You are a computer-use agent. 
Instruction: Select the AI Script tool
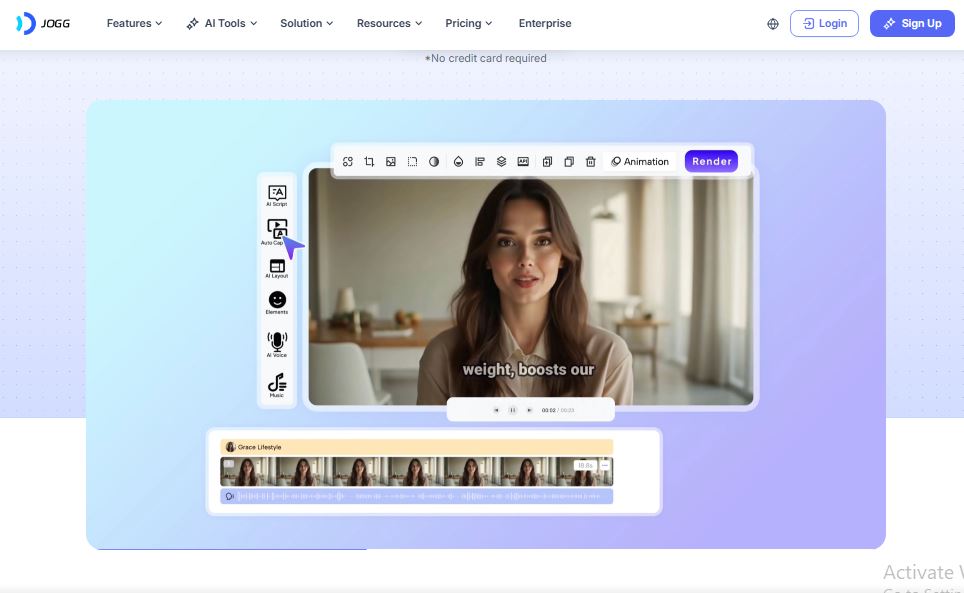(277, 194)
